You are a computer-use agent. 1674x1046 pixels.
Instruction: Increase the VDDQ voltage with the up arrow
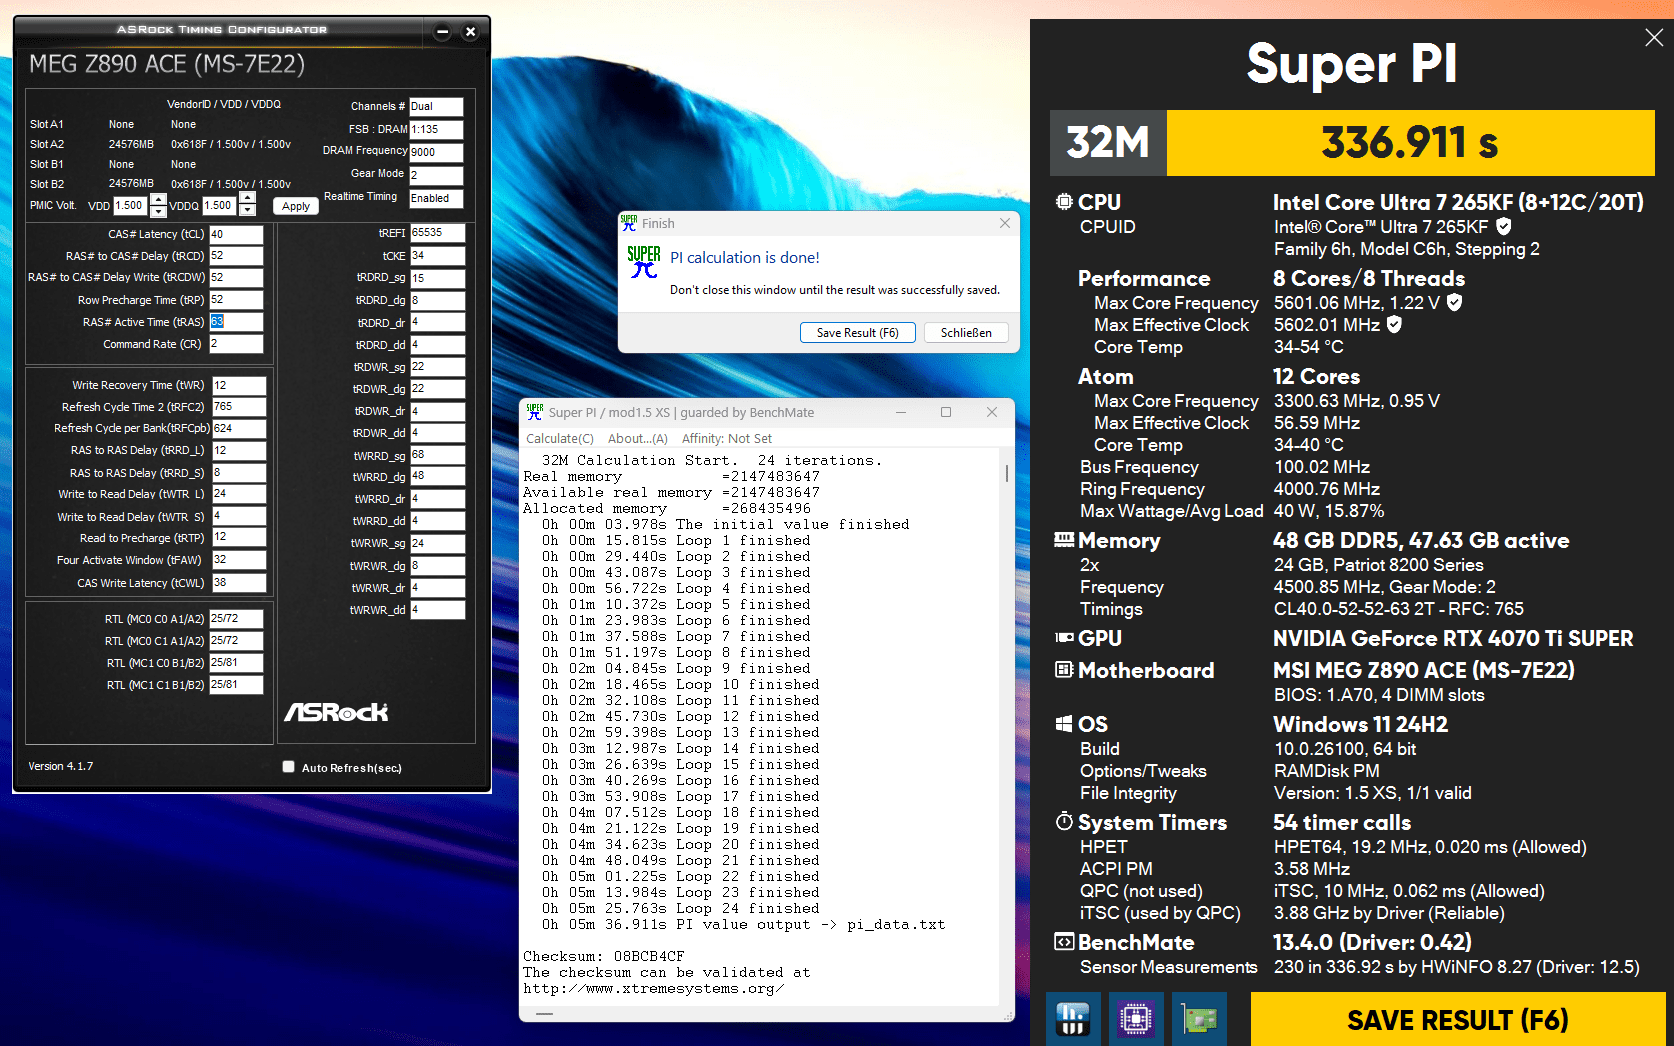(248, 200)
